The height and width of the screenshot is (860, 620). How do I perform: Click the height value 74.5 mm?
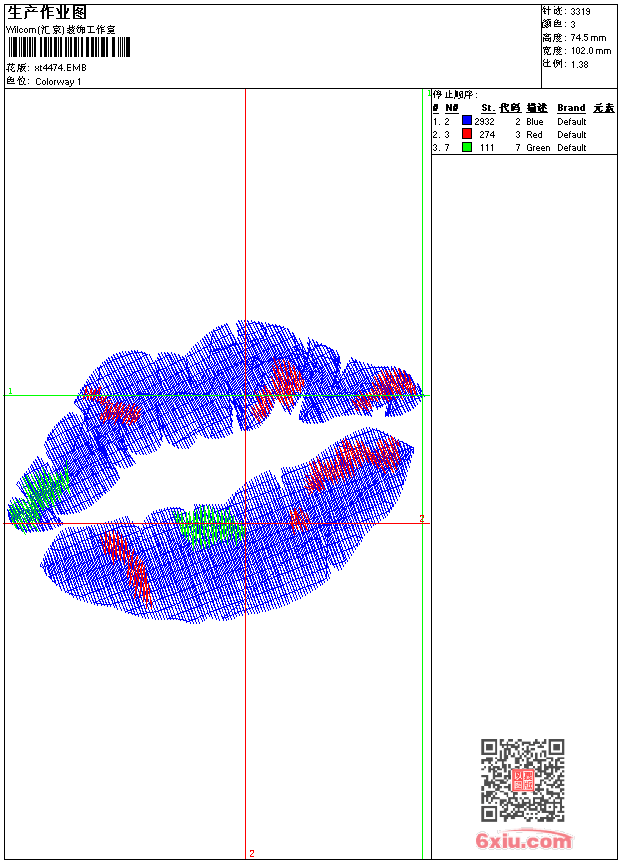point(588,38)
